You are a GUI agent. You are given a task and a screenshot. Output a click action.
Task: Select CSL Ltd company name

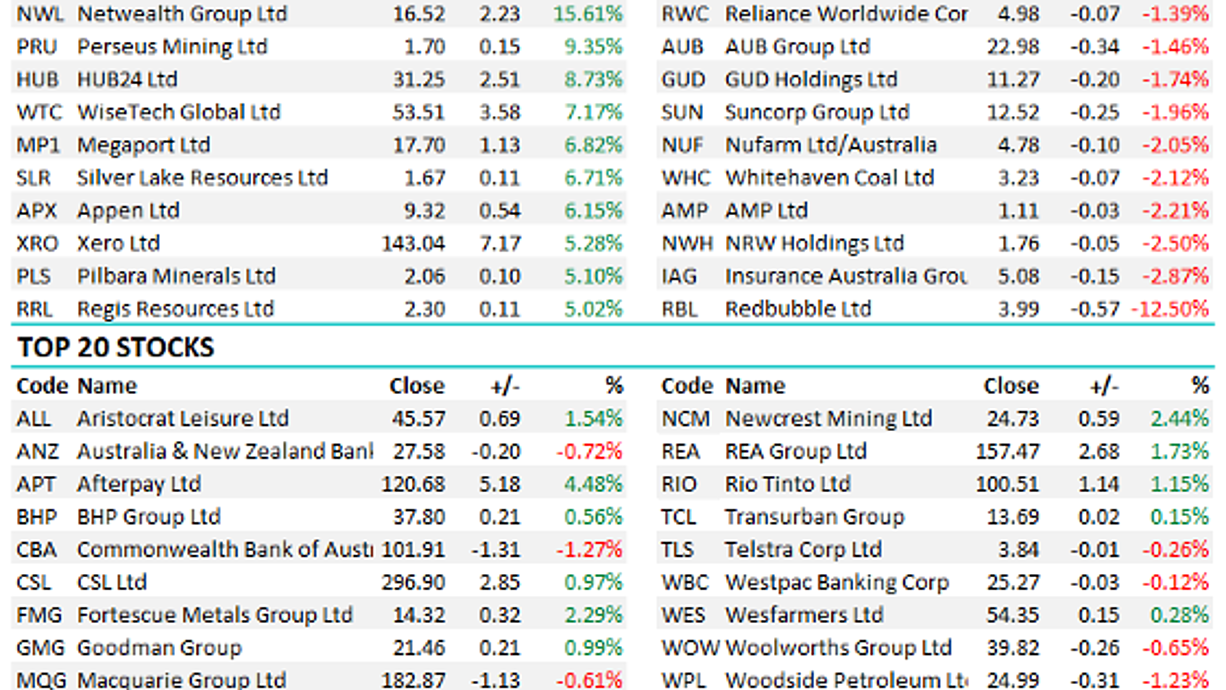pyautogui.click(x=112, y=582)
